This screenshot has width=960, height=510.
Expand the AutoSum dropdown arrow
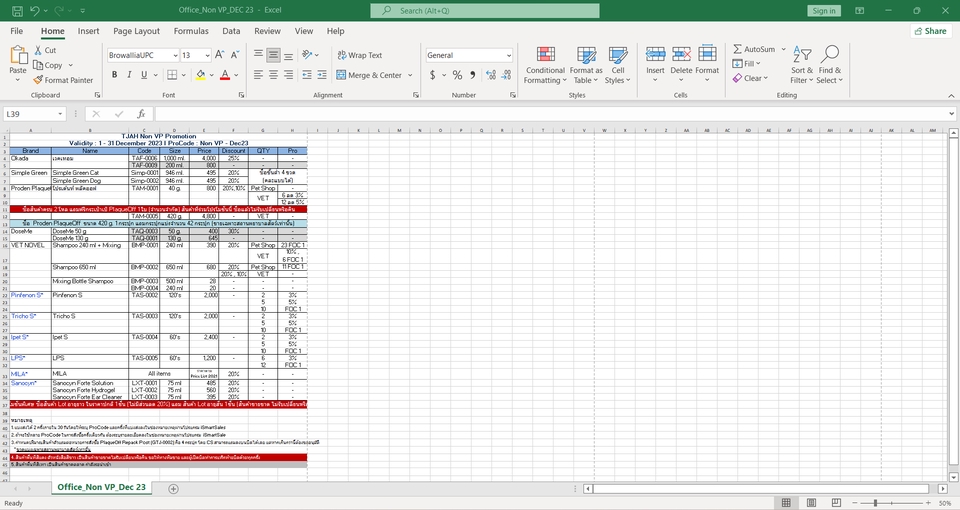(x=783, y=49)
